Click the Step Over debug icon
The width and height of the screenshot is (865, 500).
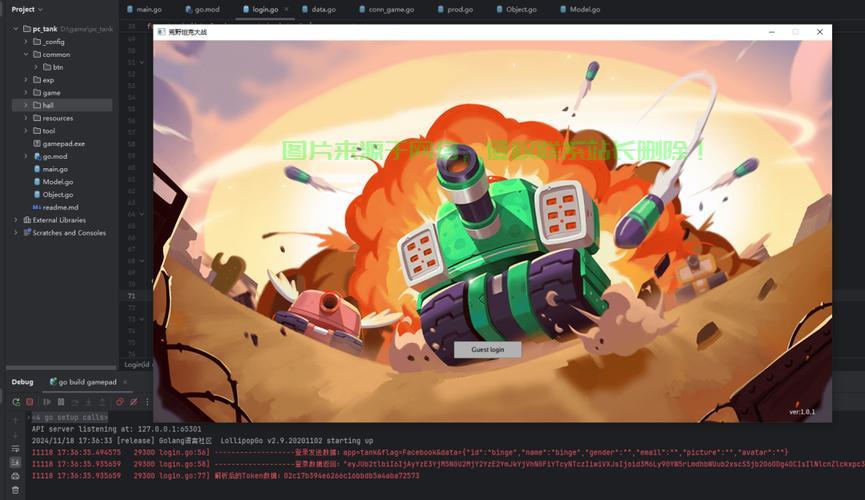pyautogui.click(x=75, y=402)
